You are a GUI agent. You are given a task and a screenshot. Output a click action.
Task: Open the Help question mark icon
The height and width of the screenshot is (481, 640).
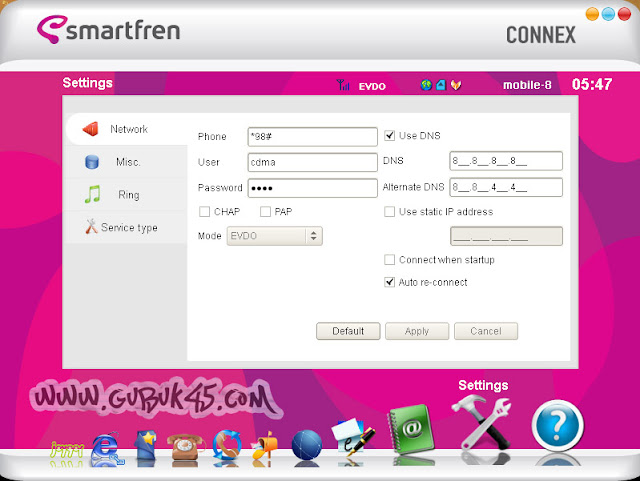(x=558, y=425)
